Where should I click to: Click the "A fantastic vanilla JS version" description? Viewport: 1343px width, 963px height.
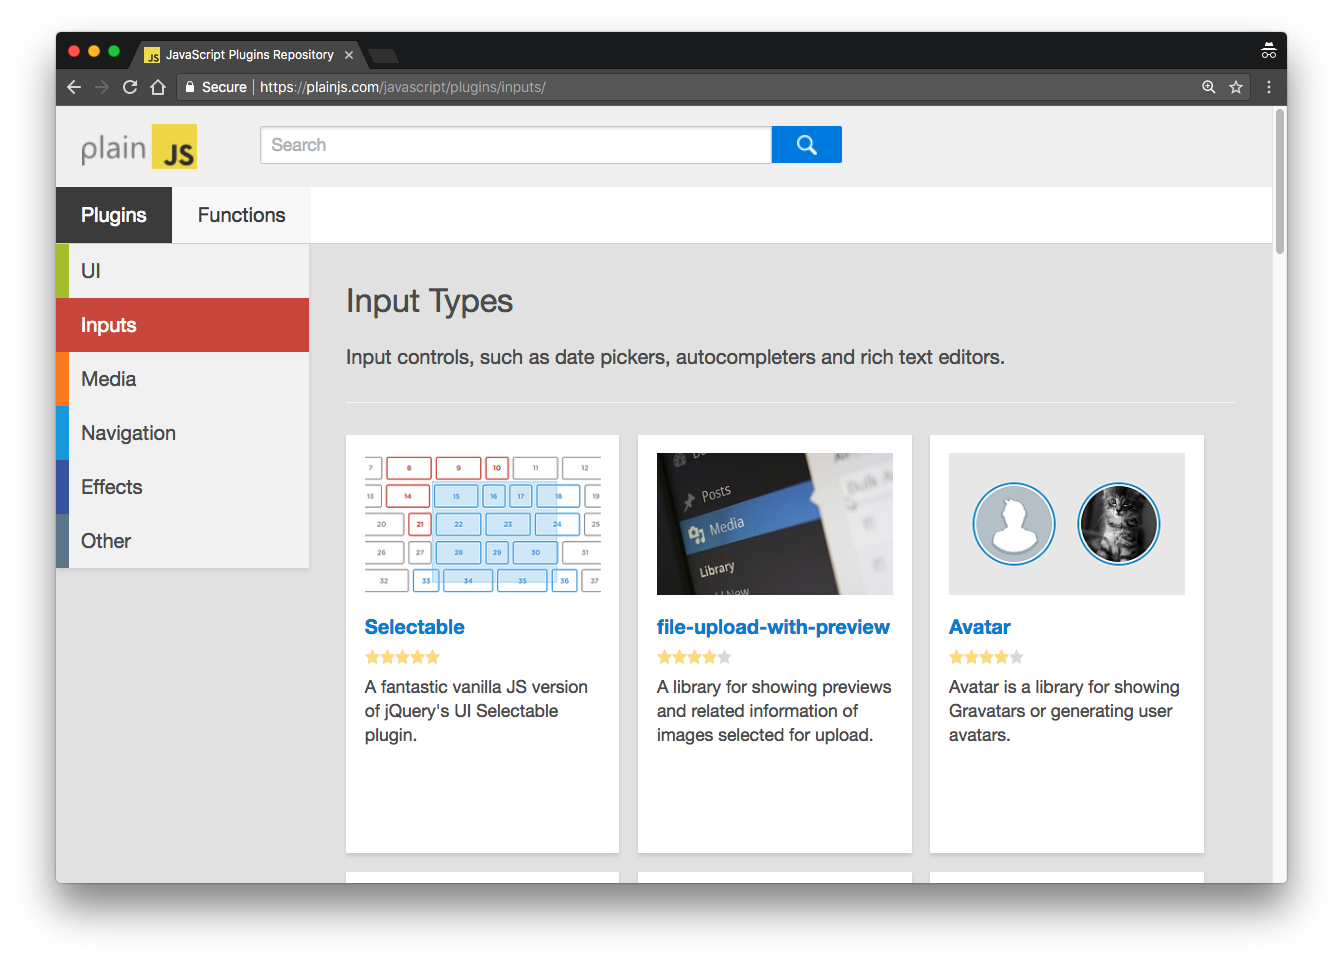point(476,711)
